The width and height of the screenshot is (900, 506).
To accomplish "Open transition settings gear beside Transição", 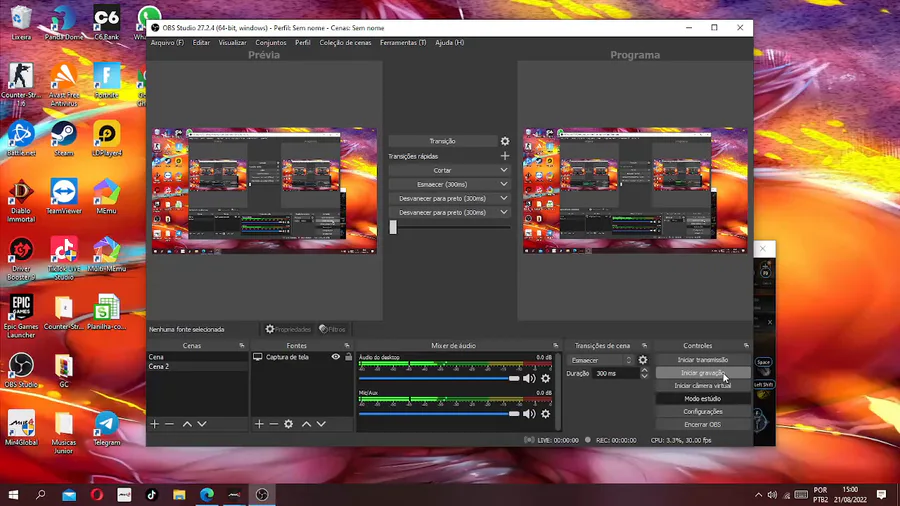I will [x=505, y=141].
